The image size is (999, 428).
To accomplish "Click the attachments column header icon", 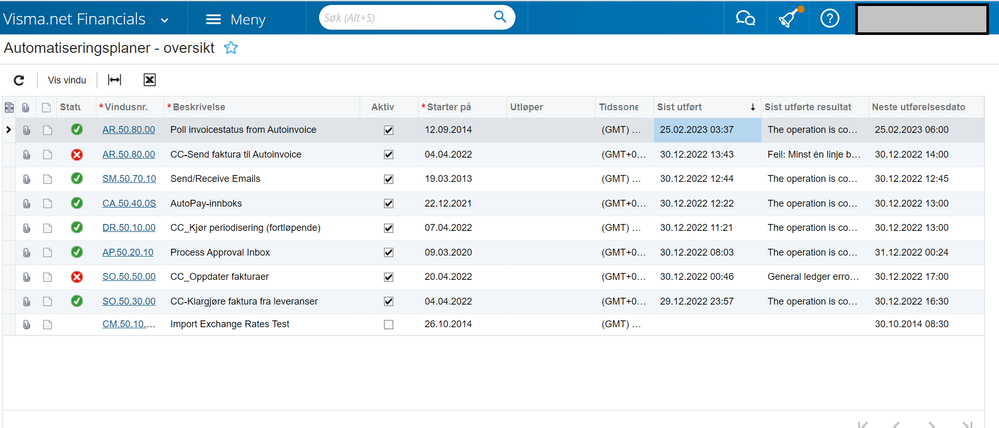I will point(26,108).
